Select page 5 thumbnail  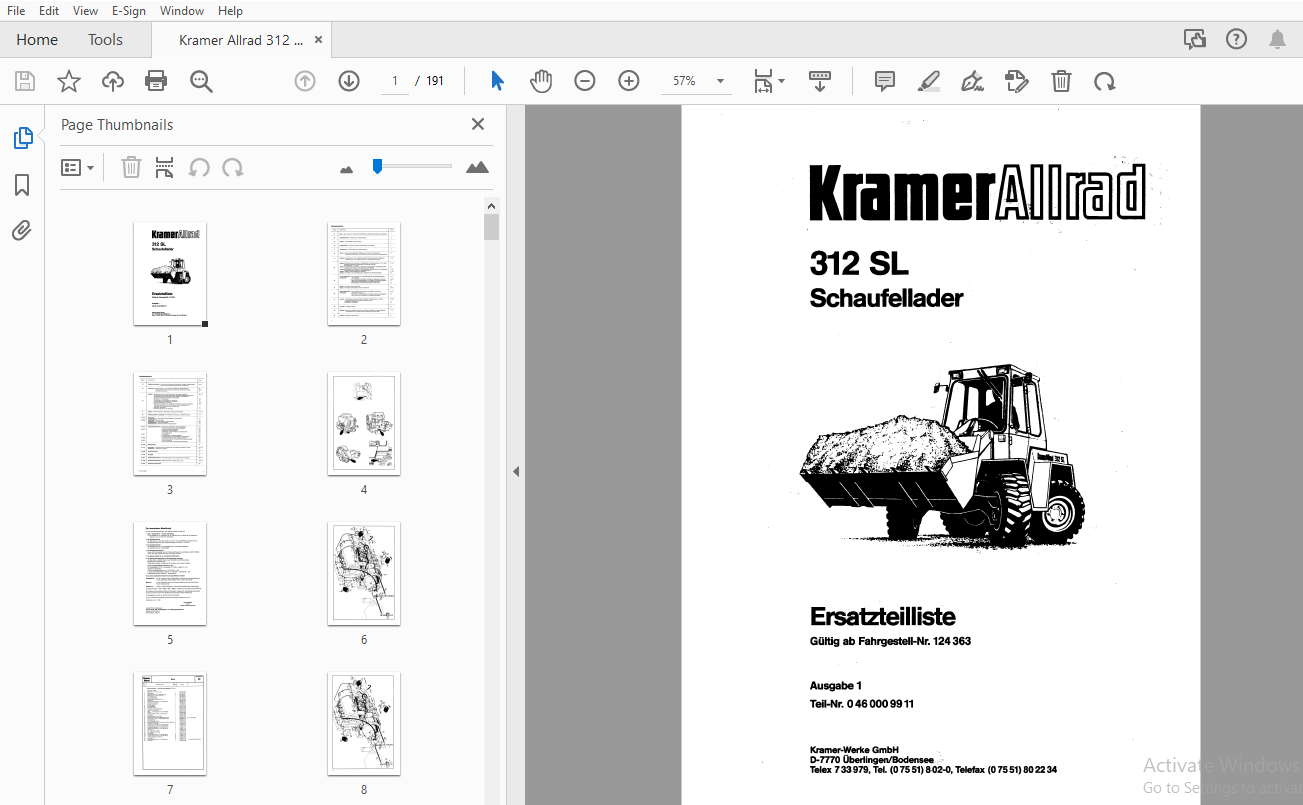pyautogui.click(x=170, y=574)
